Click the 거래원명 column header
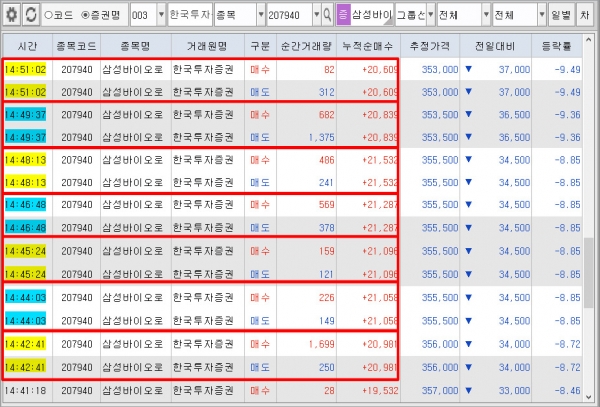 coord(208,46)
